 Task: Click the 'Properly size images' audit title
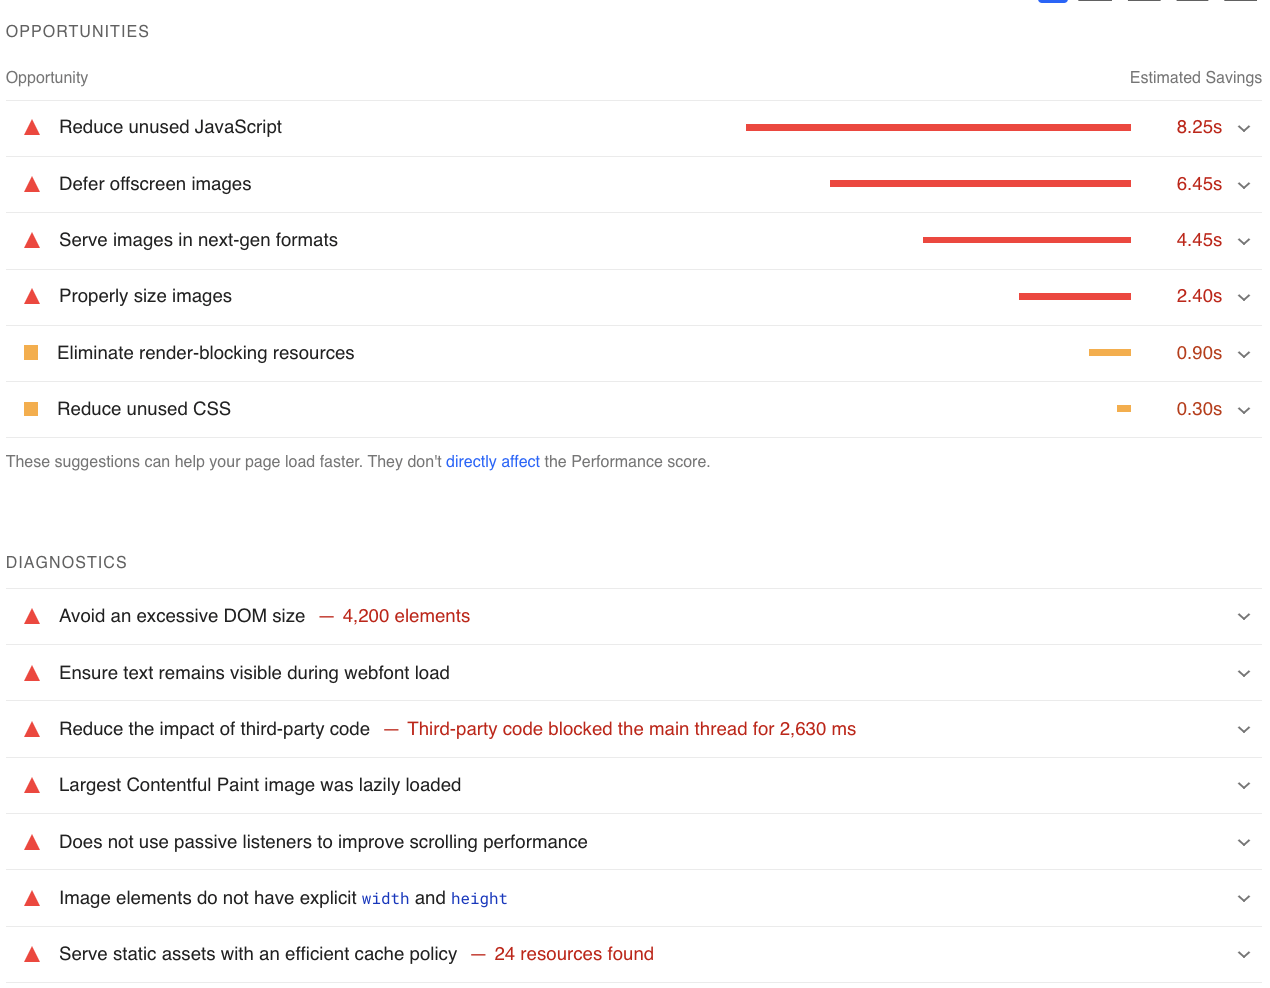(145, 296)
